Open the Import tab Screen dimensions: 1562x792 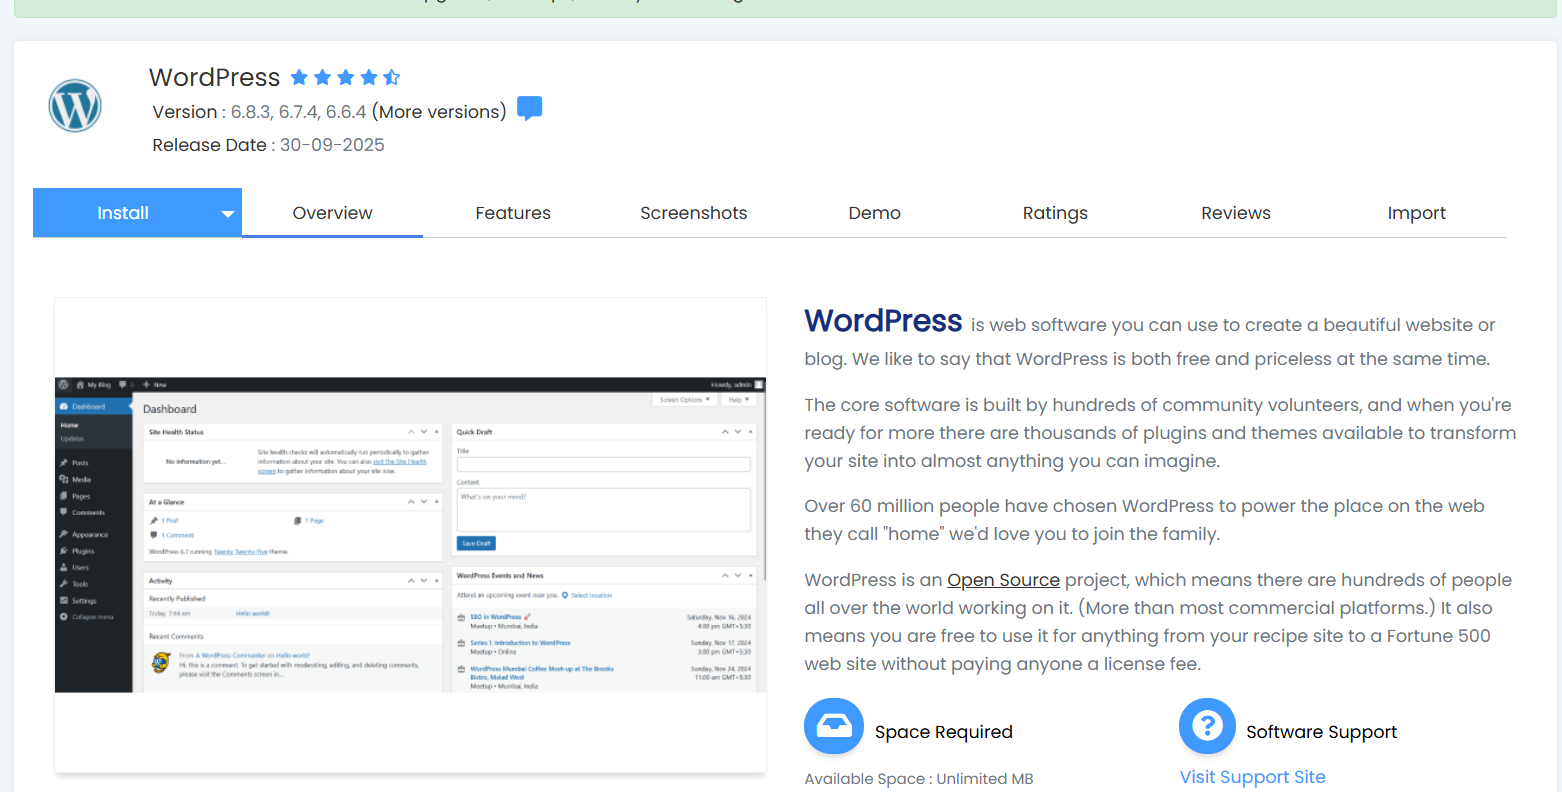coord(1416,213)
